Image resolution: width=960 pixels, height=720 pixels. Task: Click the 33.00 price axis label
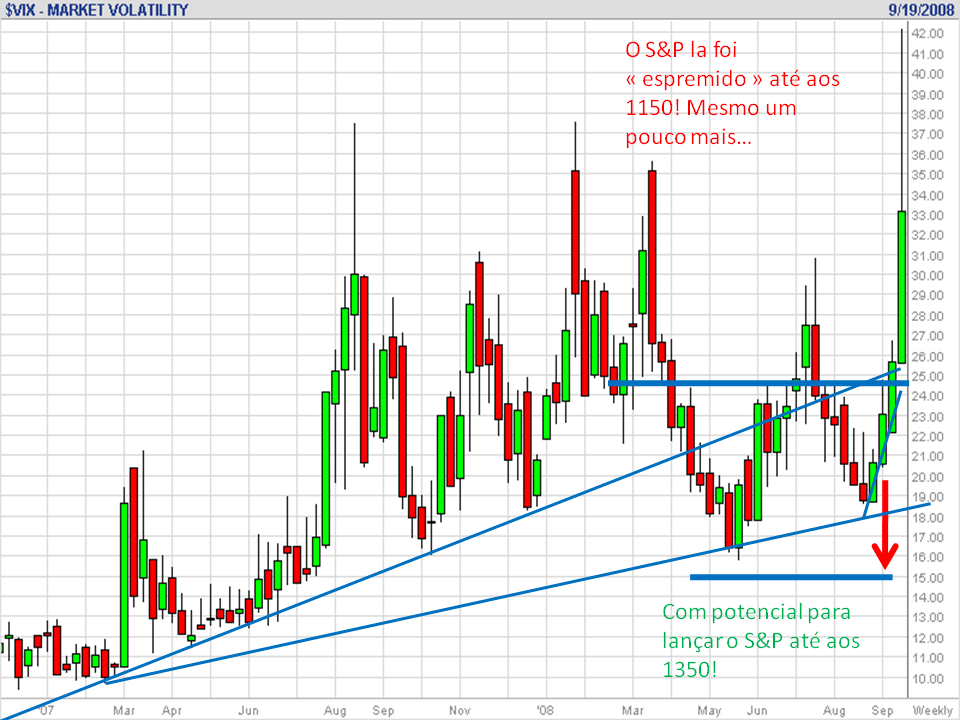pyautogui.click(x=928, y=216)
